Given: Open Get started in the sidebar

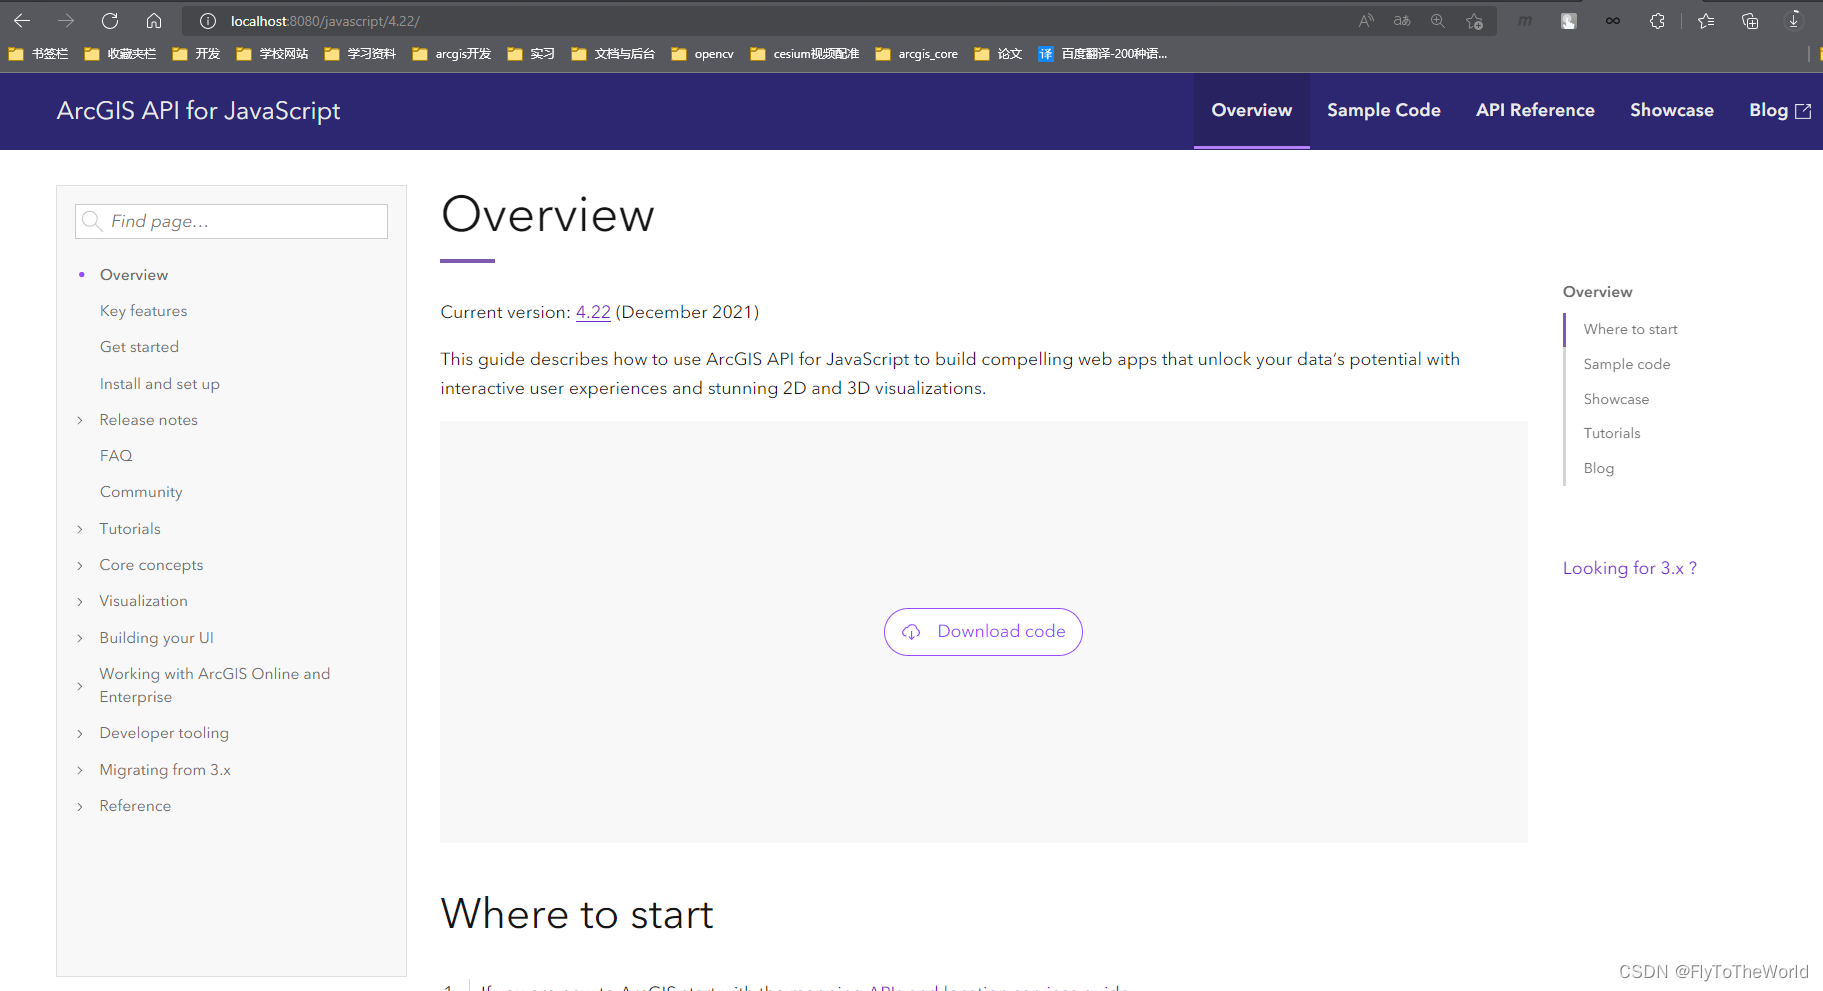Looking at the screenshot, I should [x=139, y=347].
